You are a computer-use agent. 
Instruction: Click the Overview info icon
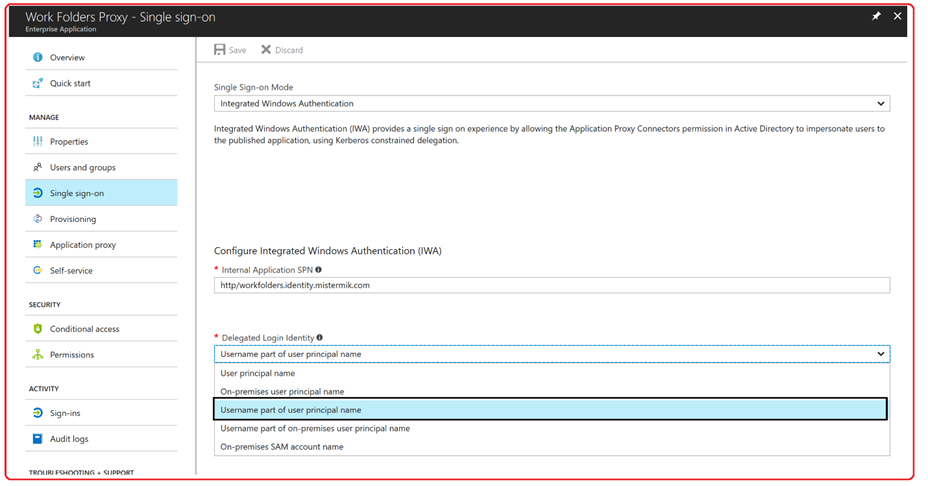tap(38, 57)
